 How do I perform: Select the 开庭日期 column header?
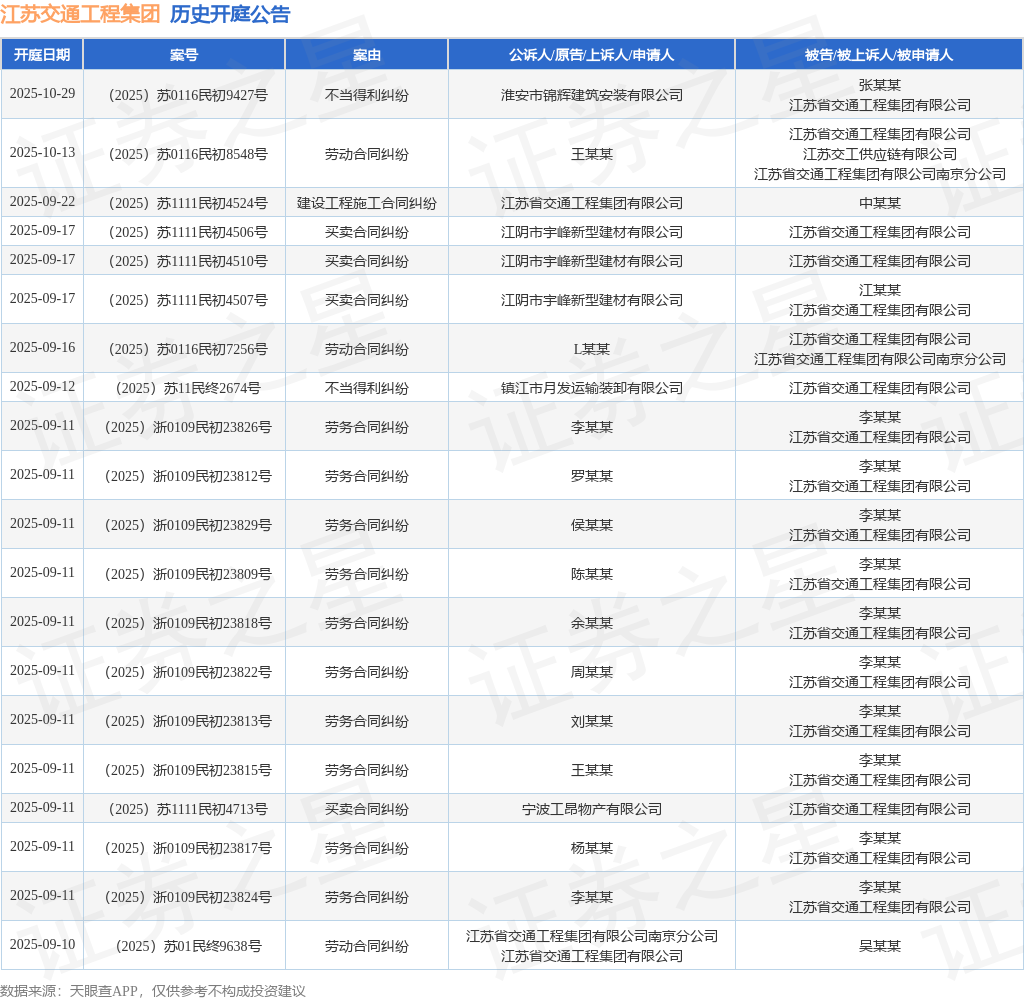pyautogui.click(x=42, y=55)
